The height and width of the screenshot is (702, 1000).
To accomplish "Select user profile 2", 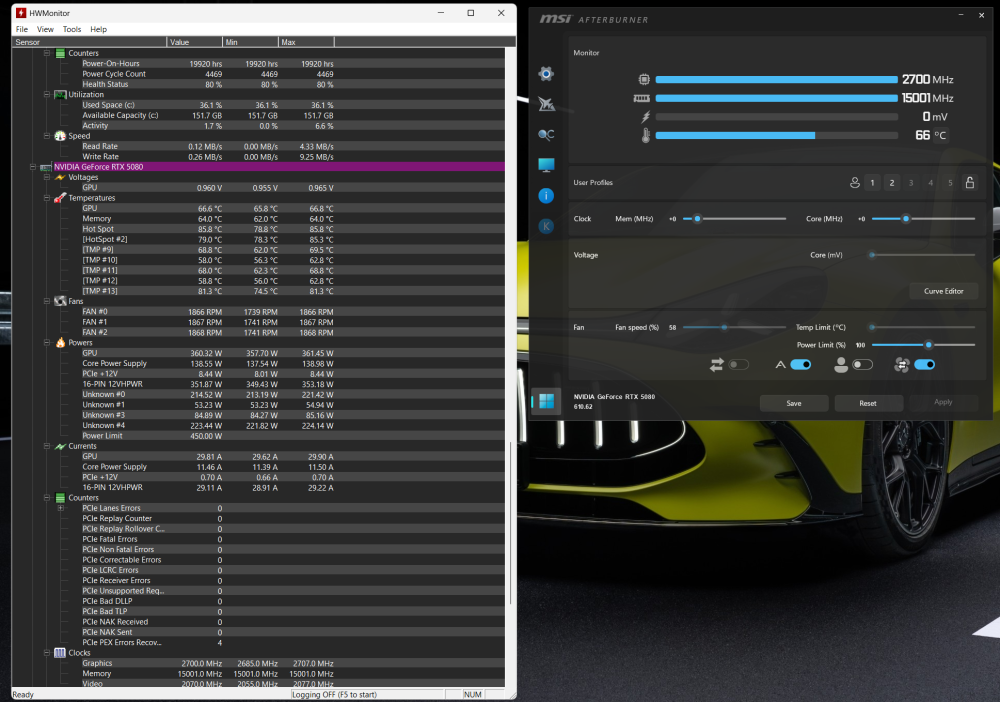I will (x=892, y=183).
